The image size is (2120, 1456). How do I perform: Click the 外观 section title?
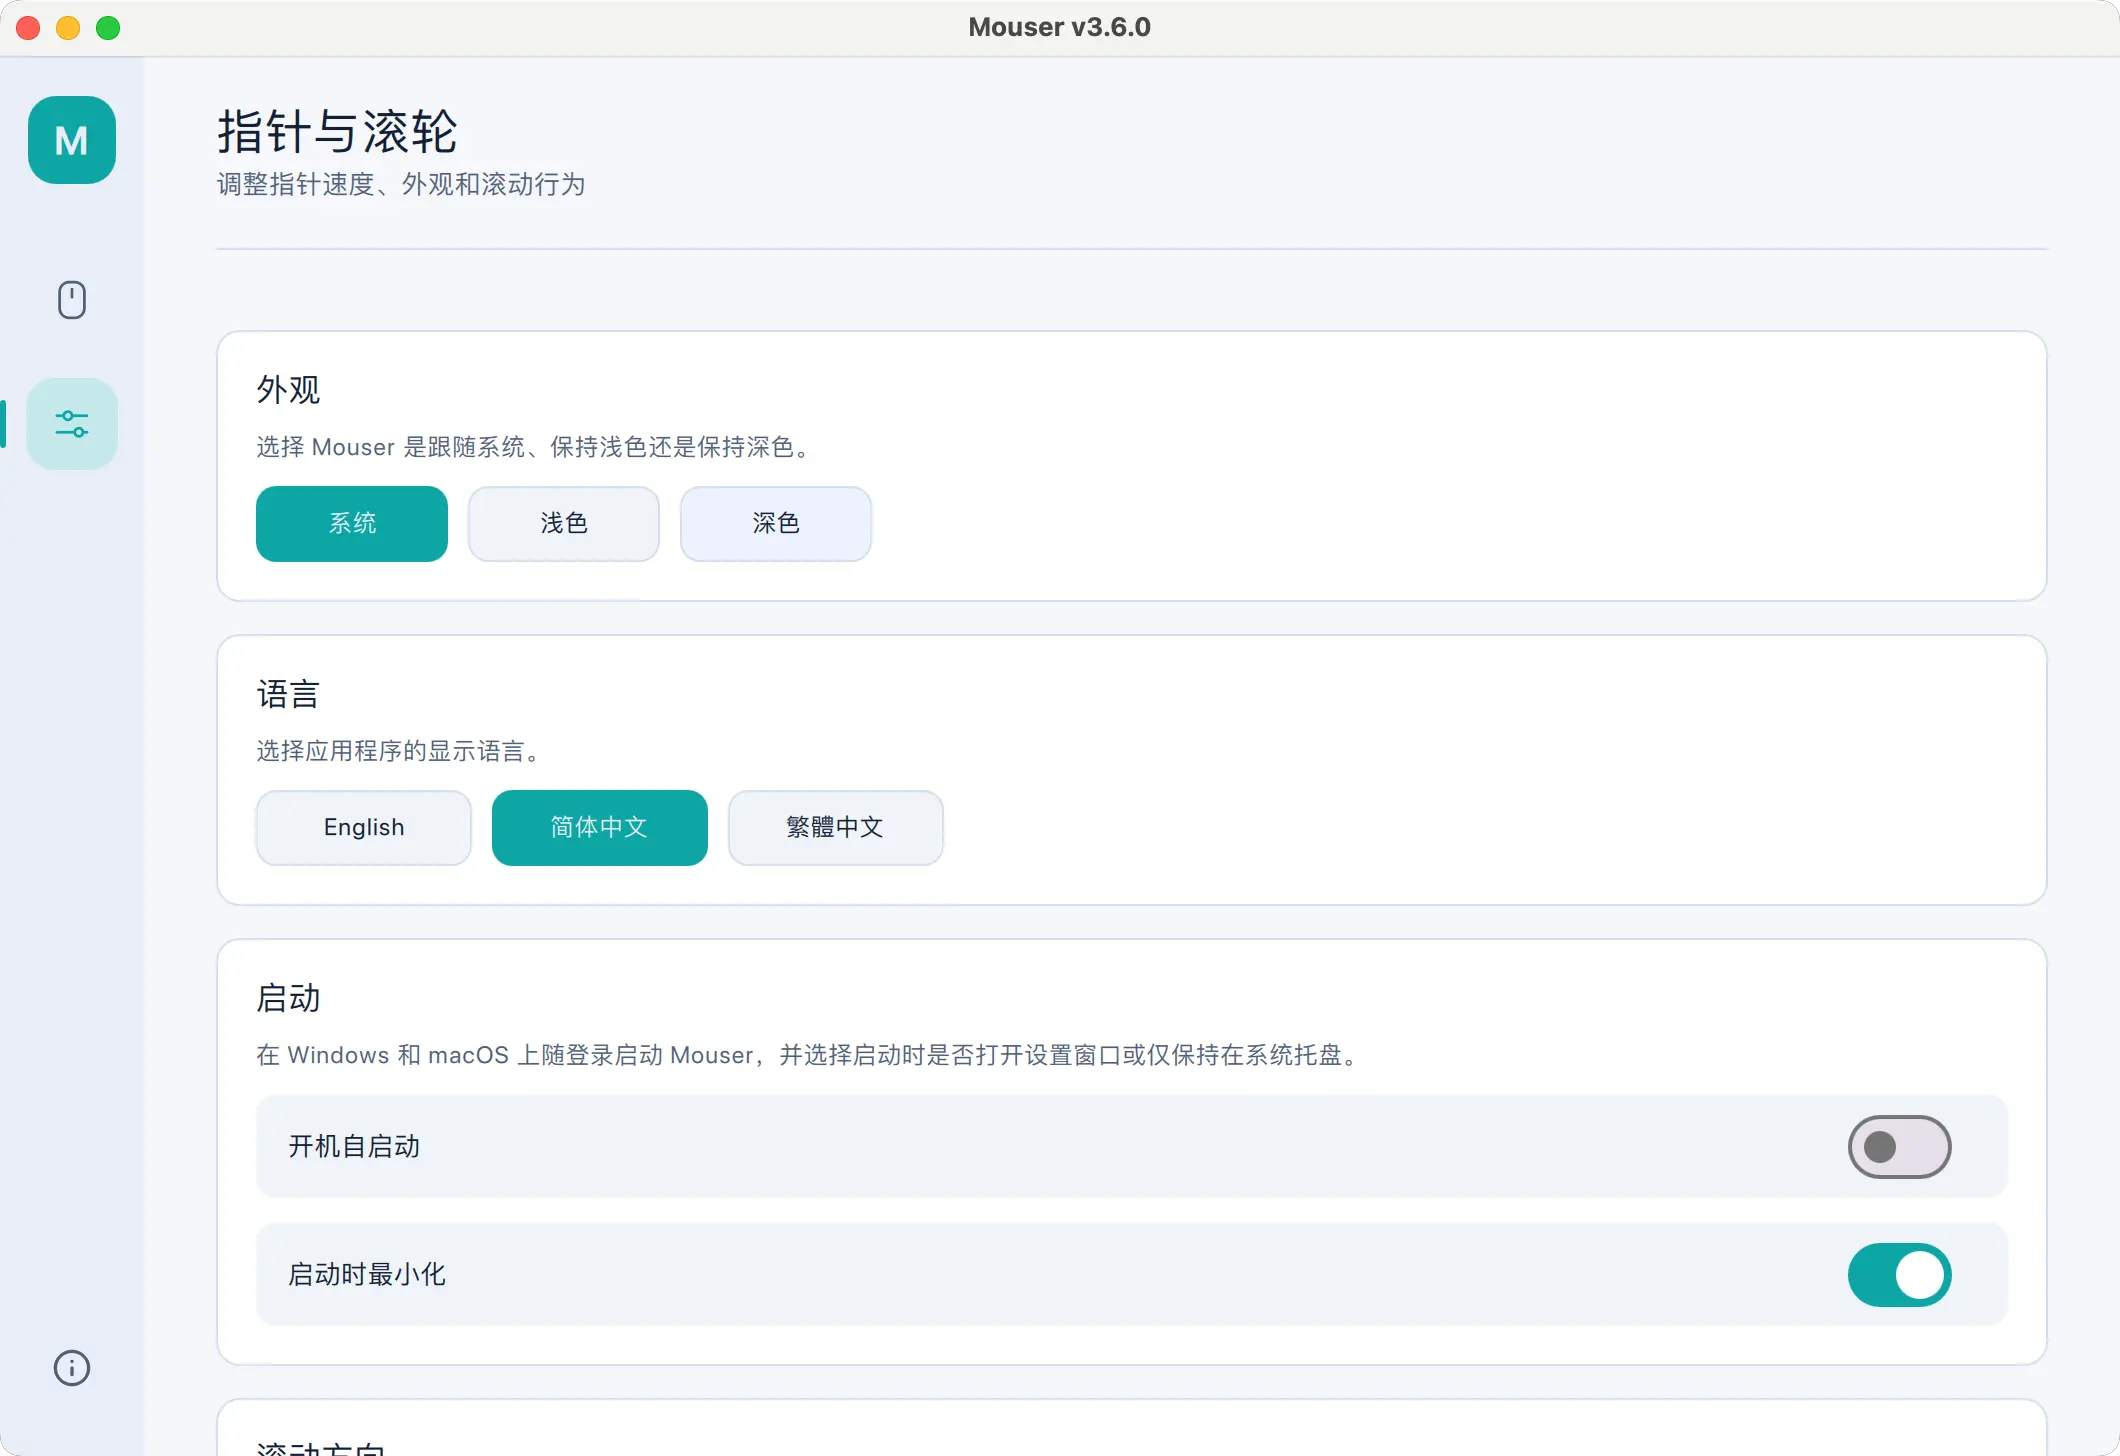click(288, 390)
